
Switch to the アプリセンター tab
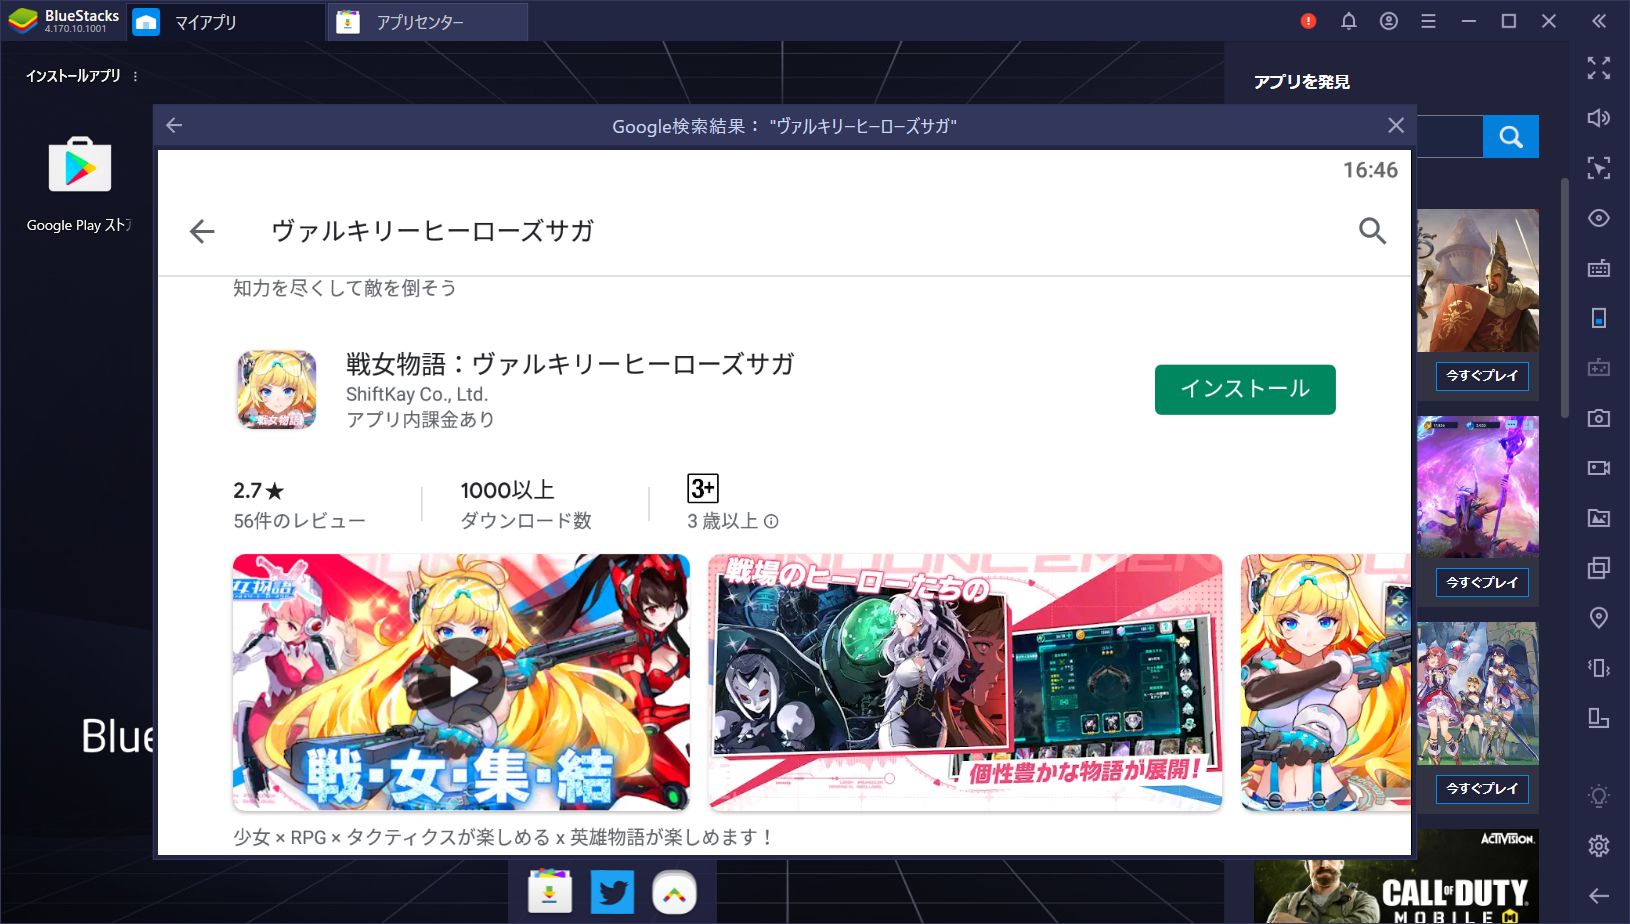428,22
